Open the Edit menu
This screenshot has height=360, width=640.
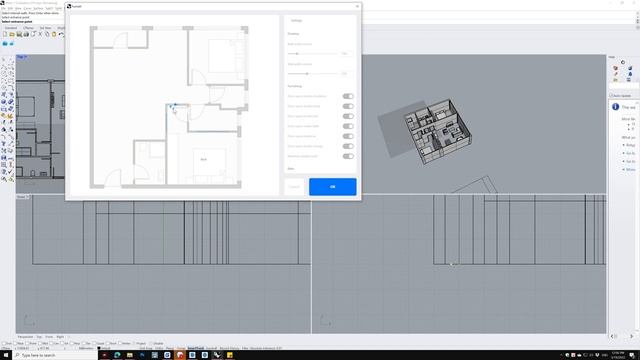10,8
